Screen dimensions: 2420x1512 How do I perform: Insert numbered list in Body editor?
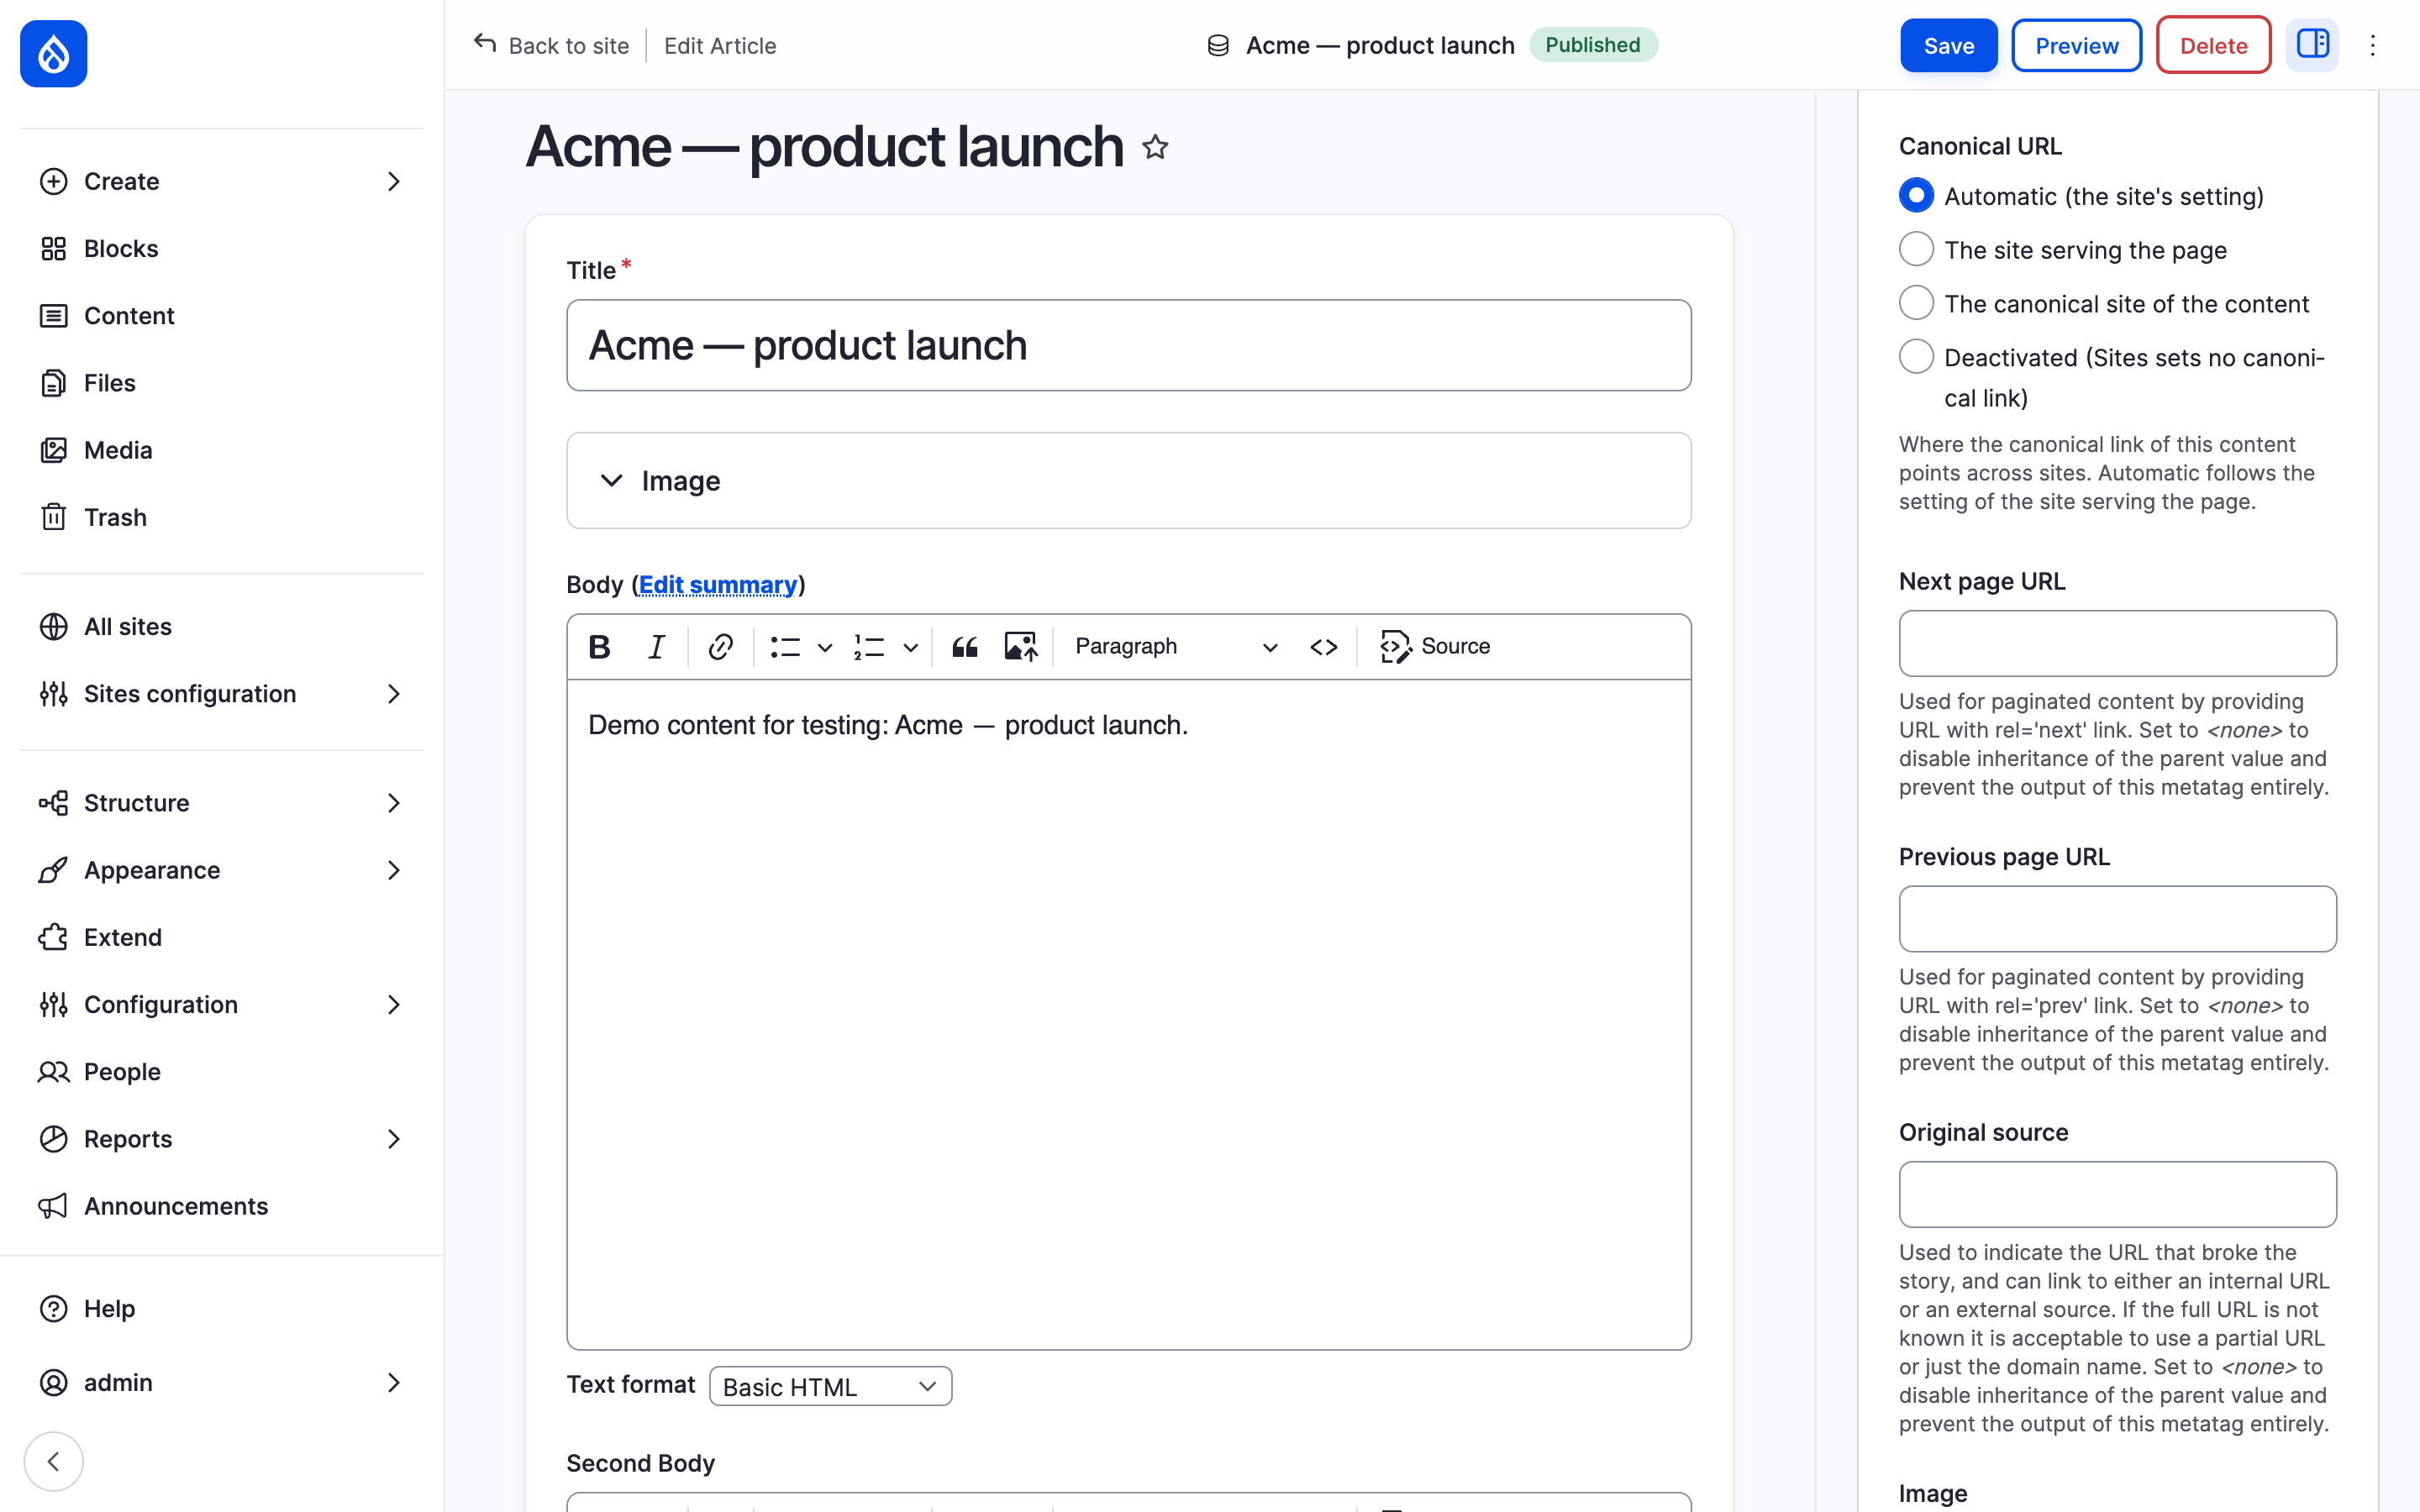(x=869, y=647)
